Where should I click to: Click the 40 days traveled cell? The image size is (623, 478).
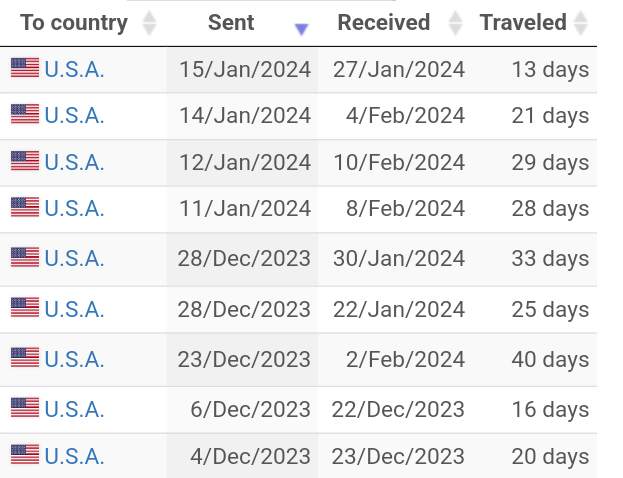(x=550, y=360)
